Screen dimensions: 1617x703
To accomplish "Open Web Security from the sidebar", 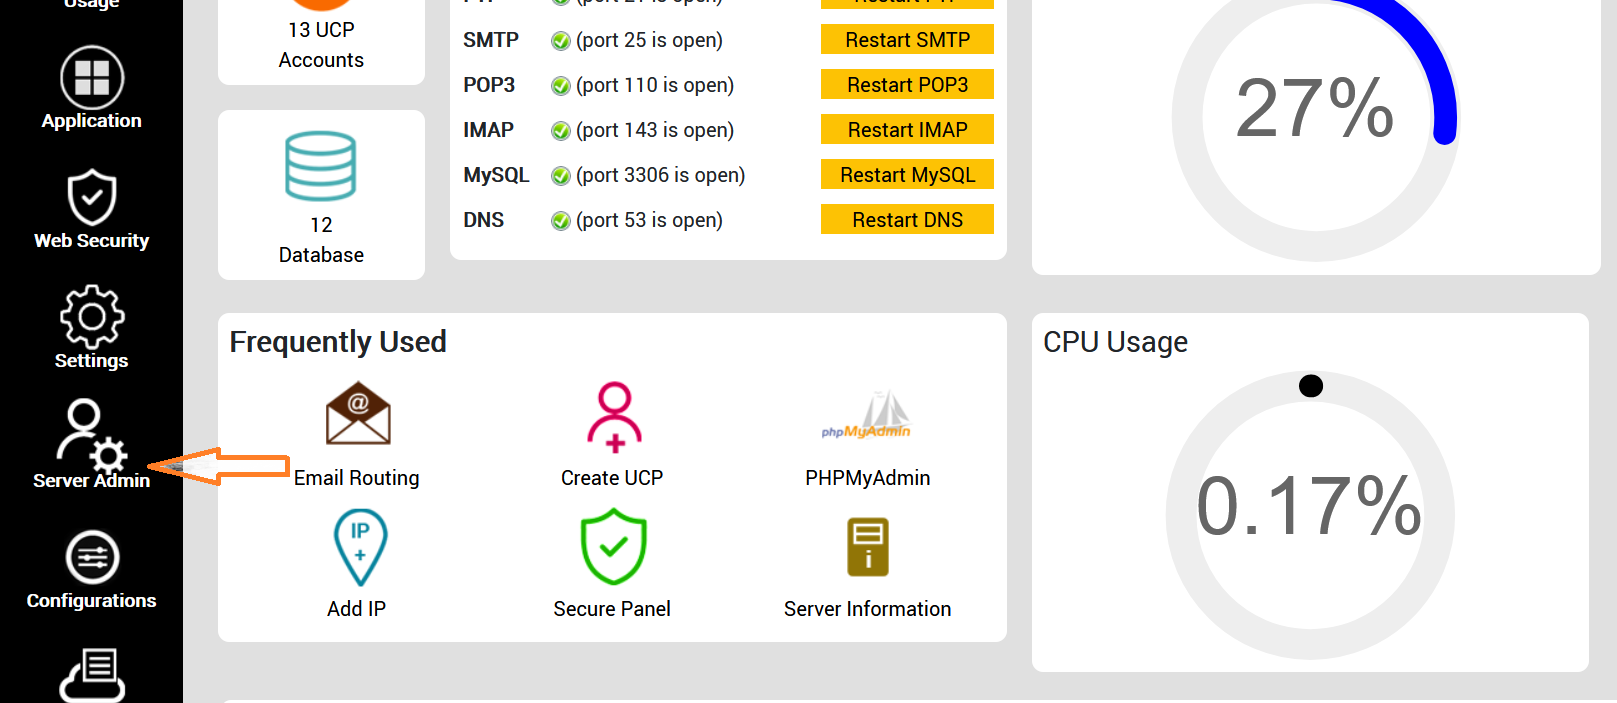I will click(x=91, y=208).
